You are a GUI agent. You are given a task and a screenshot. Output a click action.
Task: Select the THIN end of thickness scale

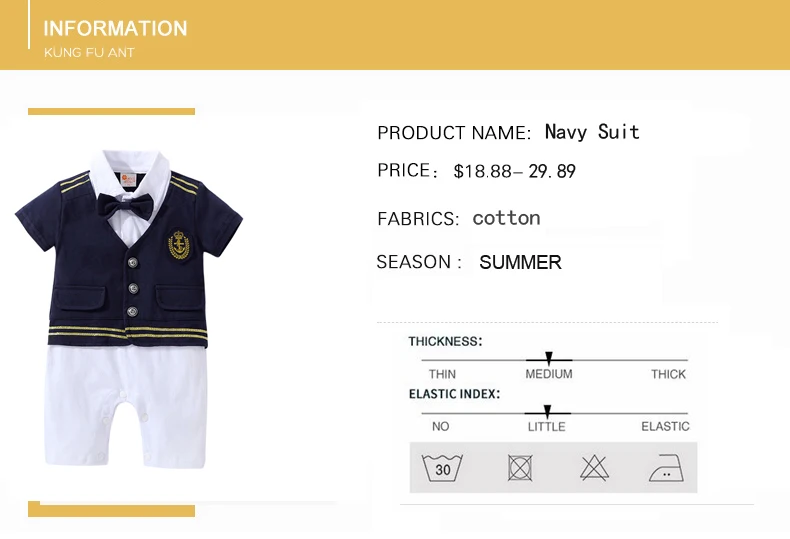point(442,374)
